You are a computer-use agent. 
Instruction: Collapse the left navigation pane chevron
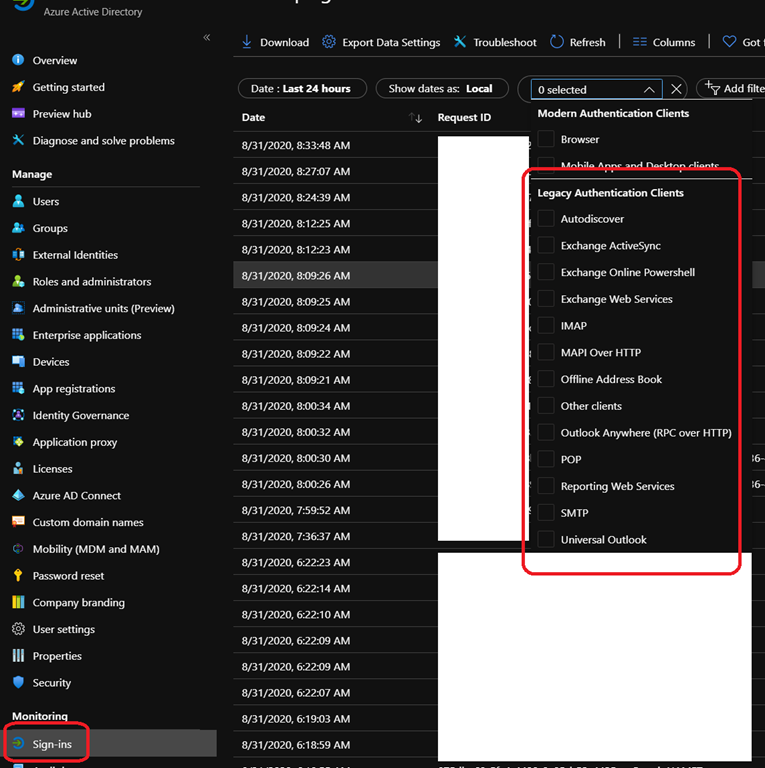coord(207,37)
